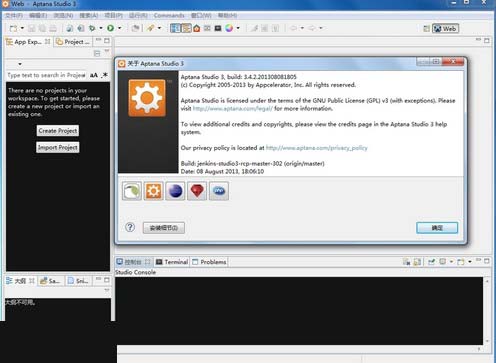
Task: Open the 文件(F) menu
Action: (x=14, y=16)
